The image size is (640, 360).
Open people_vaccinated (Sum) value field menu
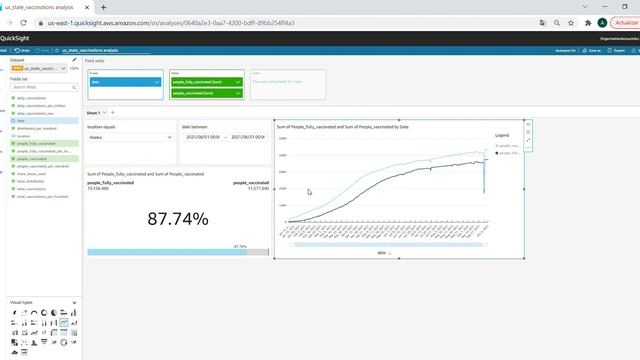[238, 93]
